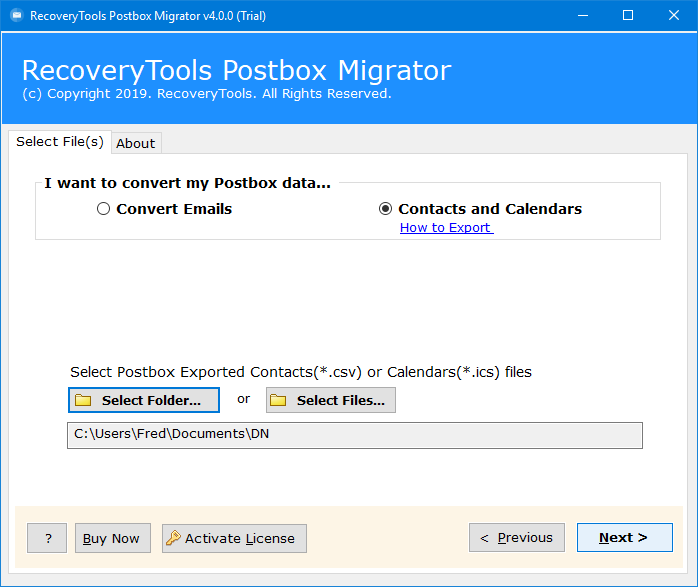Switch to the About tab
698x587 pixels.
(x=136, y=143)
